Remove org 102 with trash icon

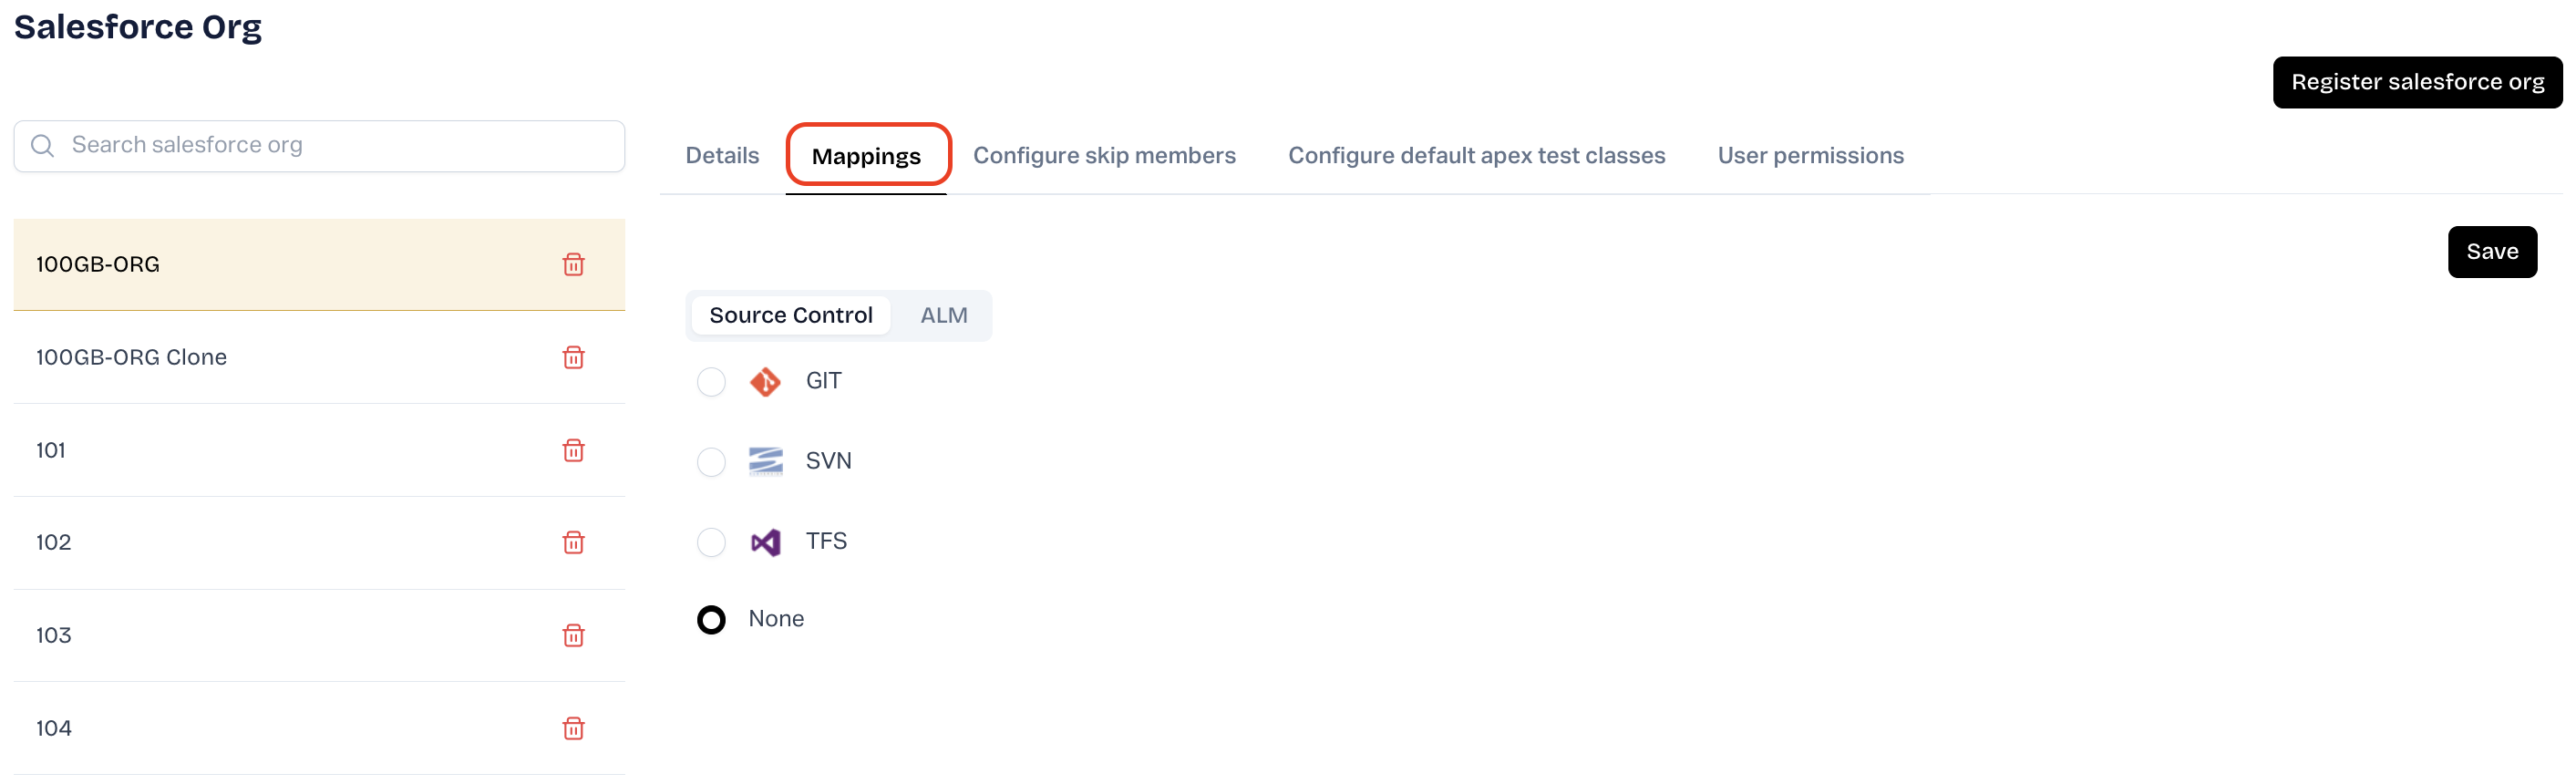click(x=573, y=542)
